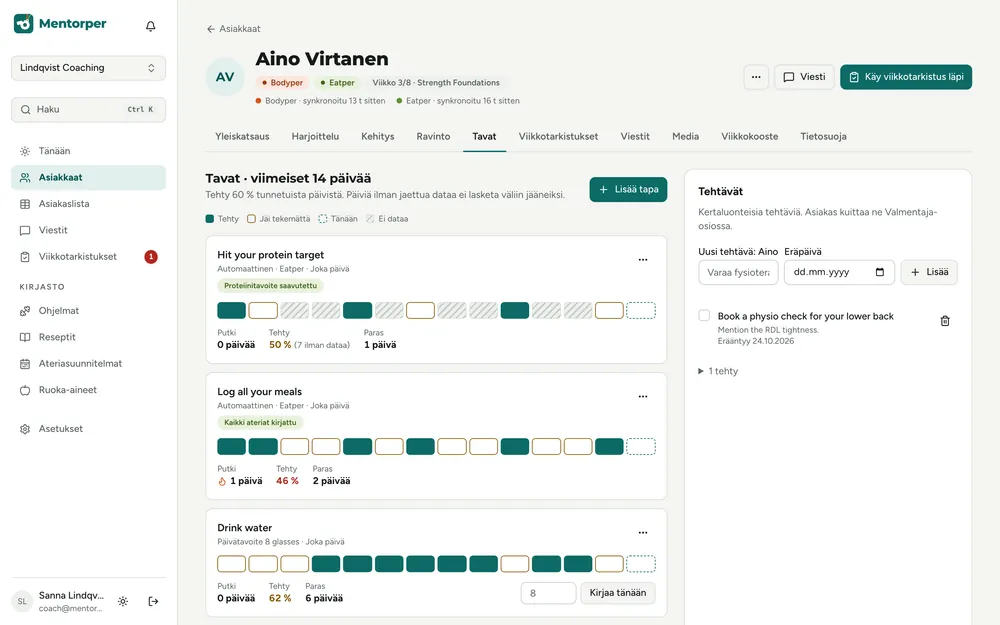Open the Lindqvist Coaching workspace switcher
Screen dimensions: 1000x625
(x=88, y=68)
